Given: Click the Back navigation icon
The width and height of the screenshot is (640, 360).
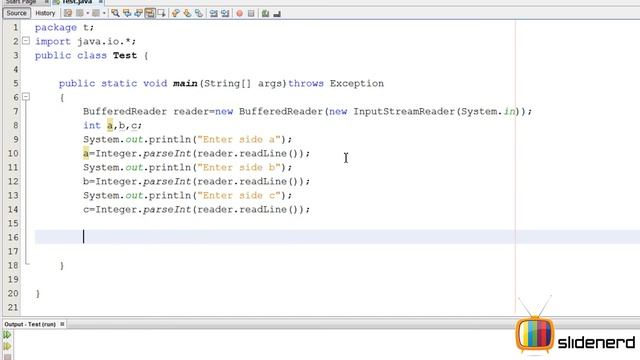Looking at the screenshot, I should click(x=80, y=13).
